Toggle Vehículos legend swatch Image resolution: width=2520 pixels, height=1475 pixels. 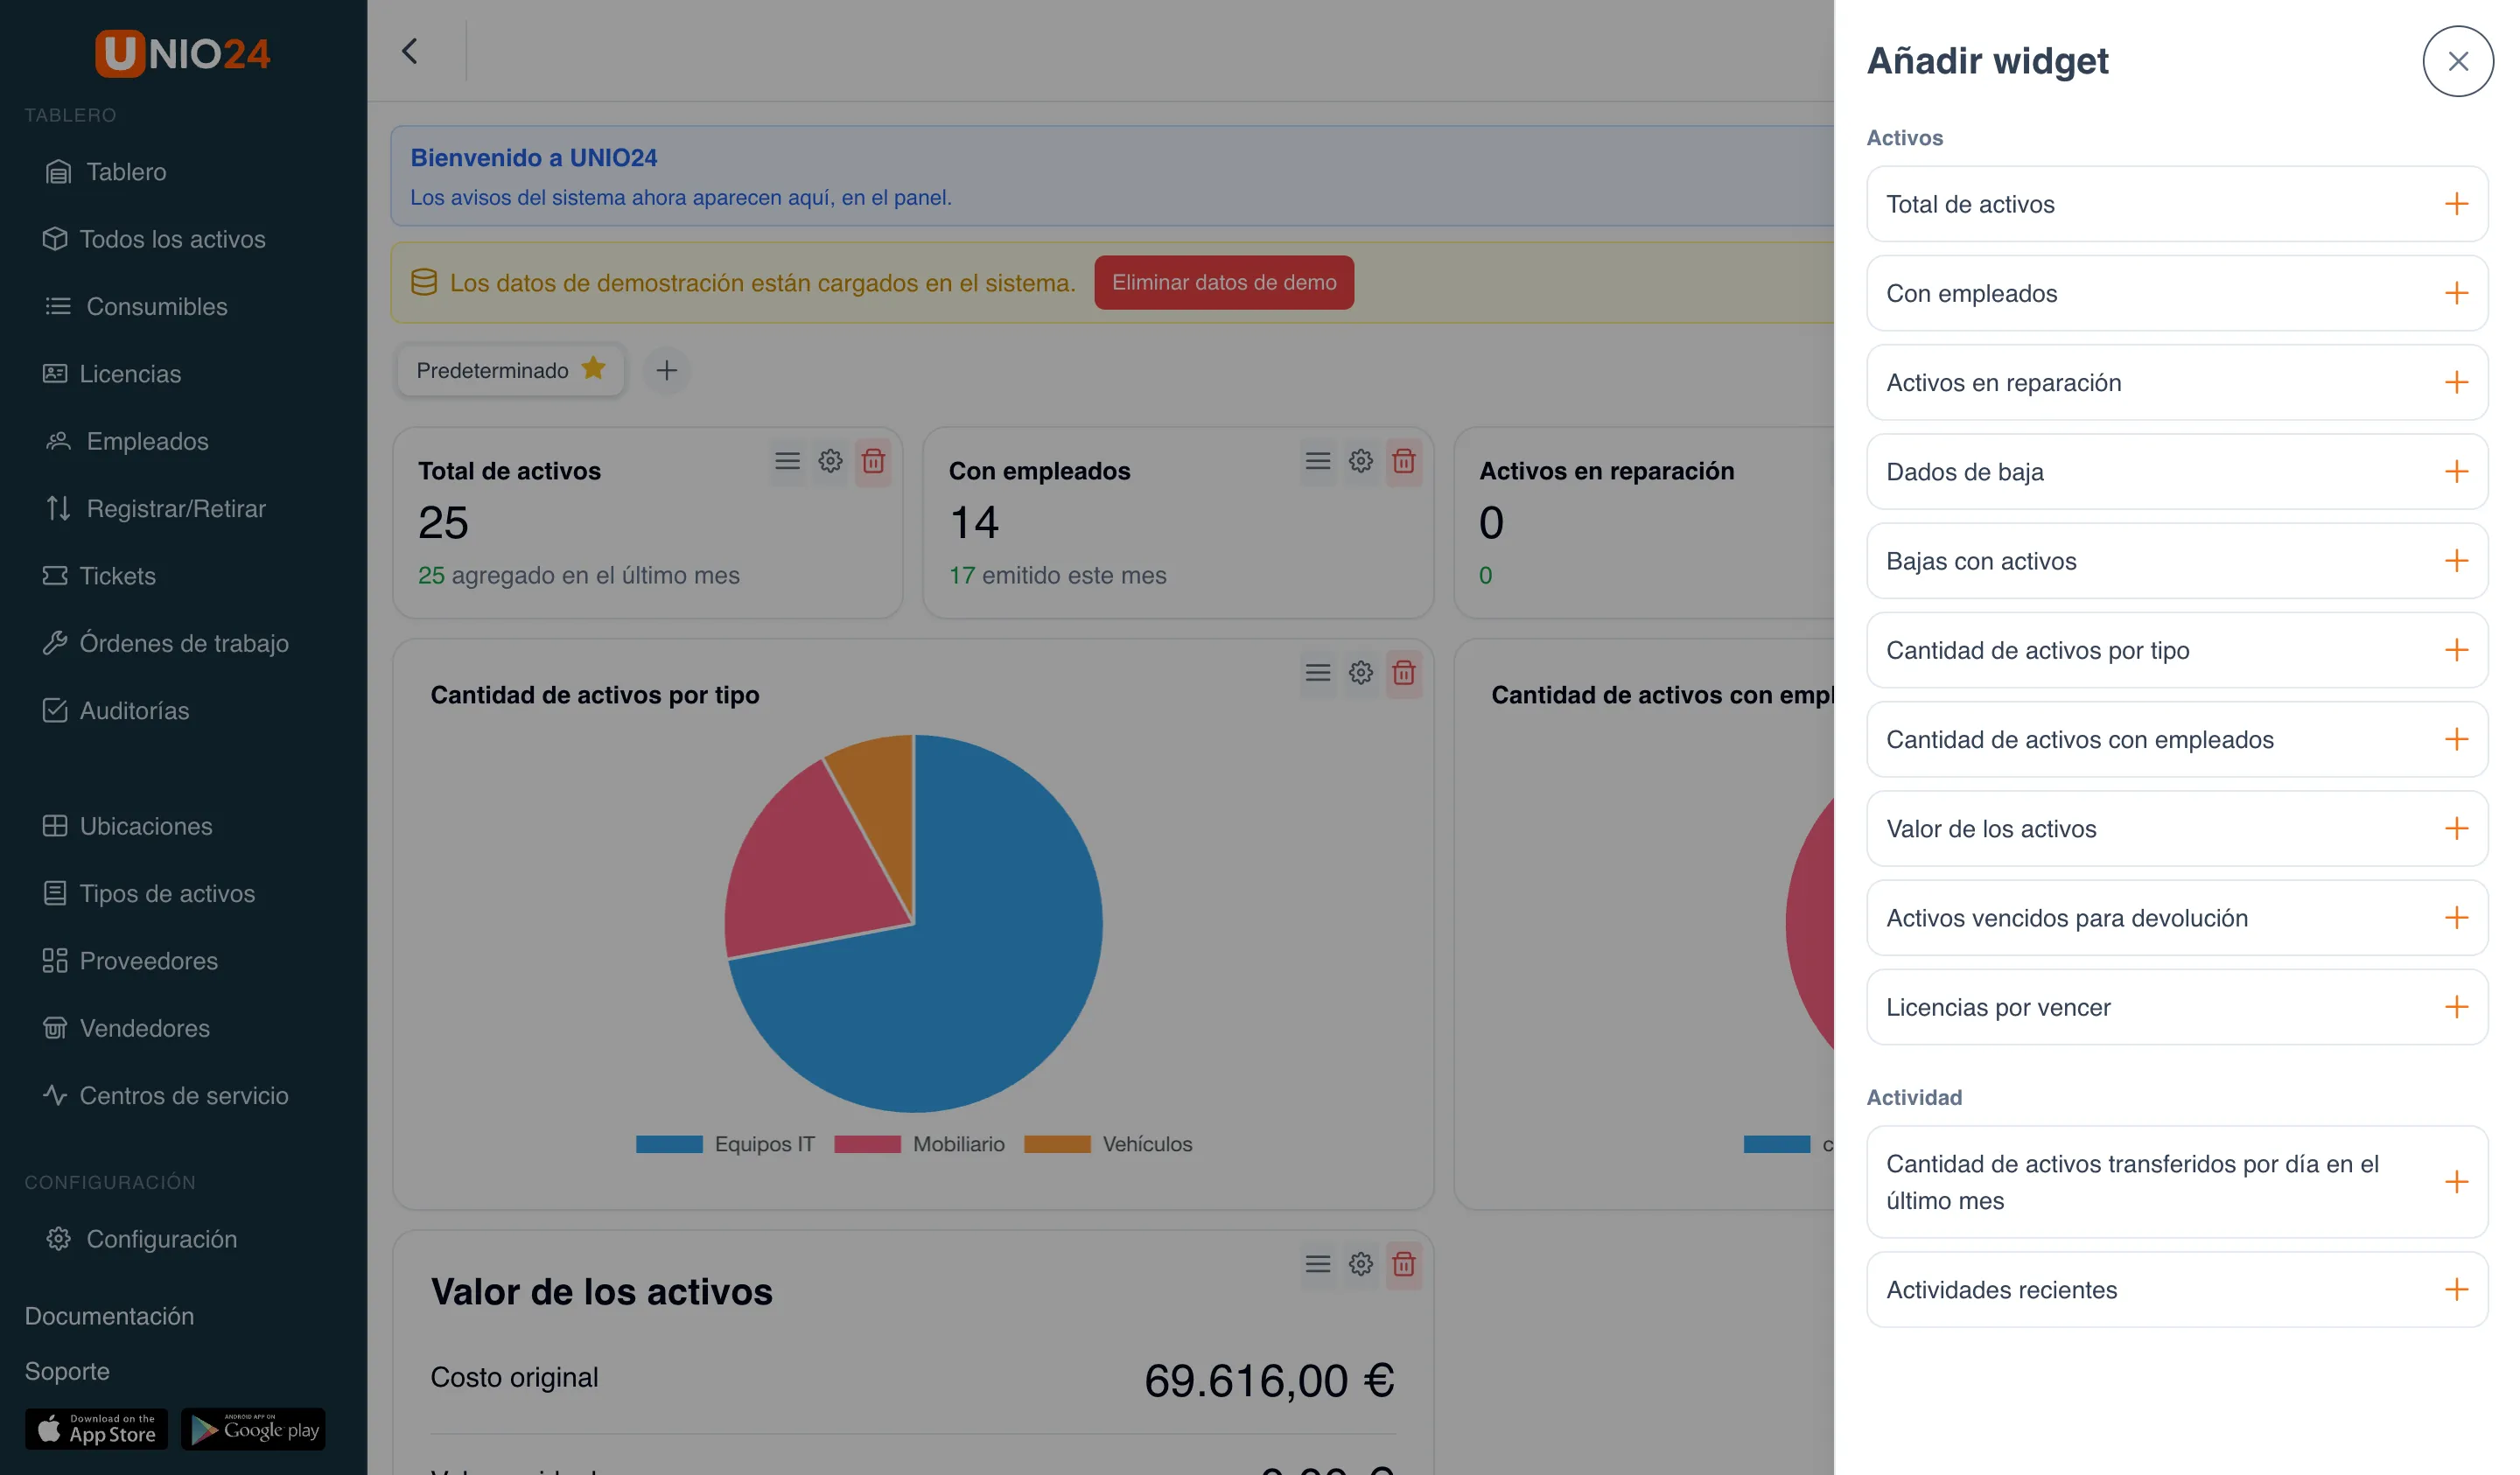click(x=1057, y=1144)
